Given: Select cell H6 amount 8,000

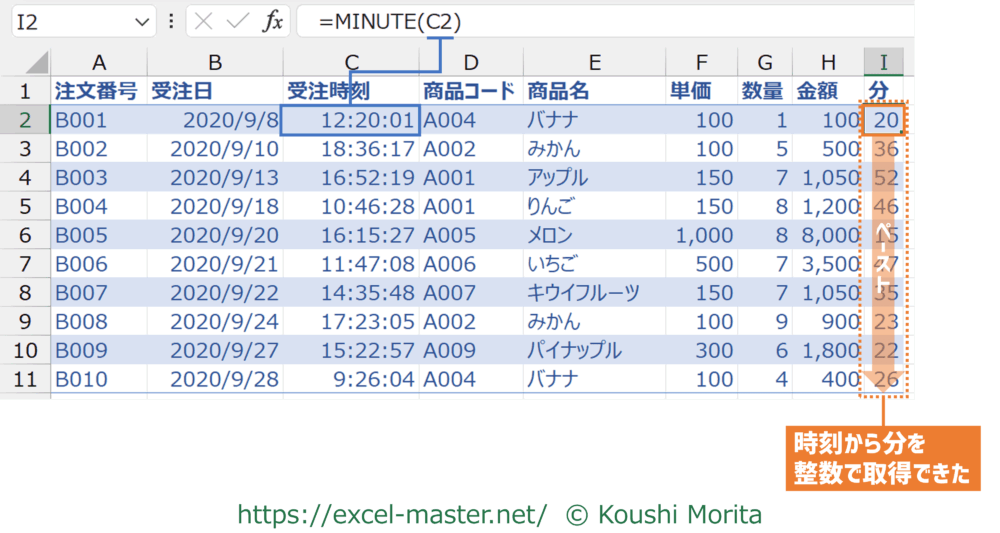Looking at the screenshot, I should [x=827, y=236].
